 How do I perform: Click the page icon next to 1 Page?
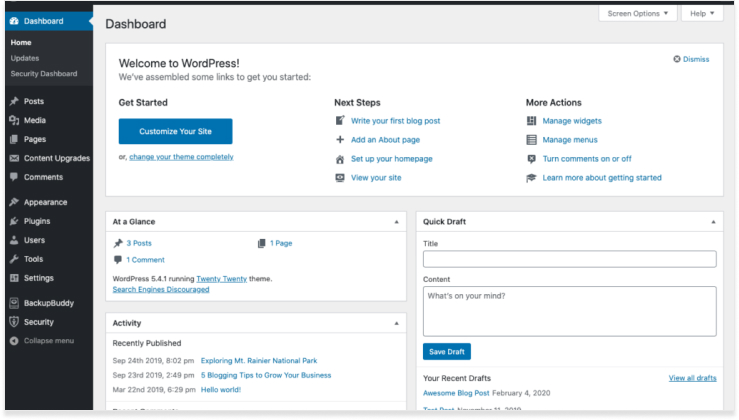(262, 243)
